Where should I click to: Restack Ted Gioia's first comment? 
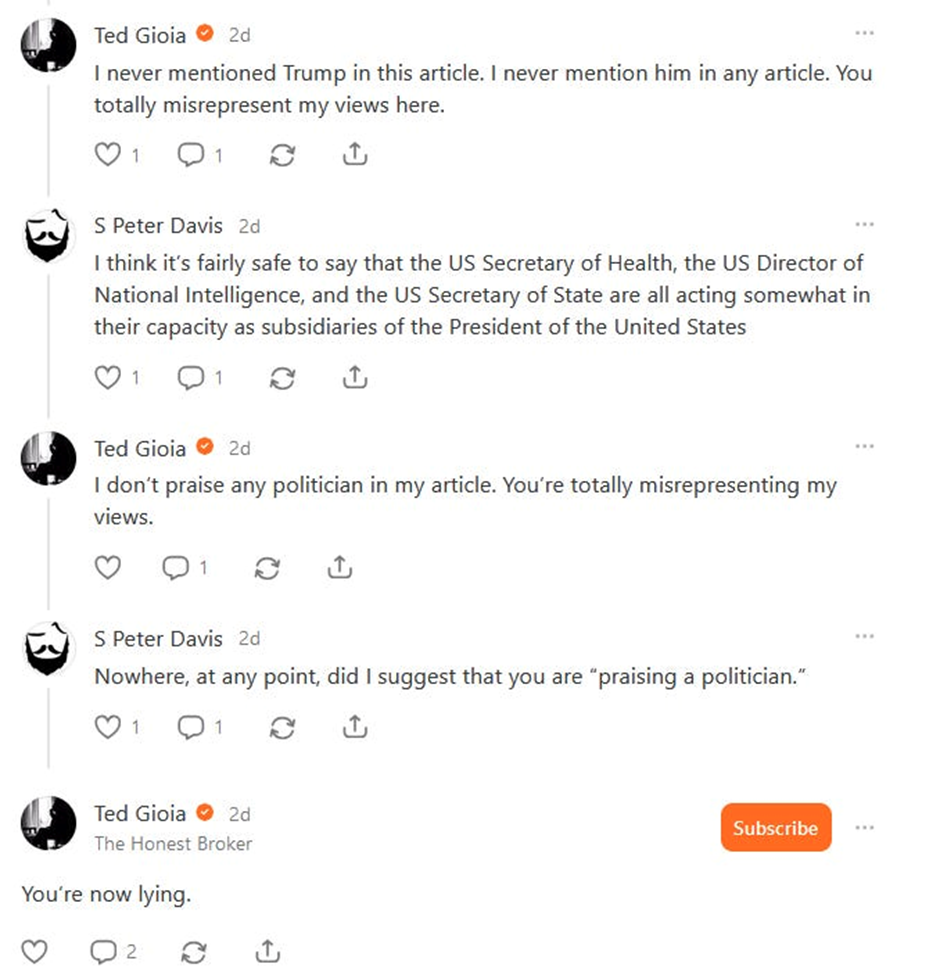pos(283,155)
